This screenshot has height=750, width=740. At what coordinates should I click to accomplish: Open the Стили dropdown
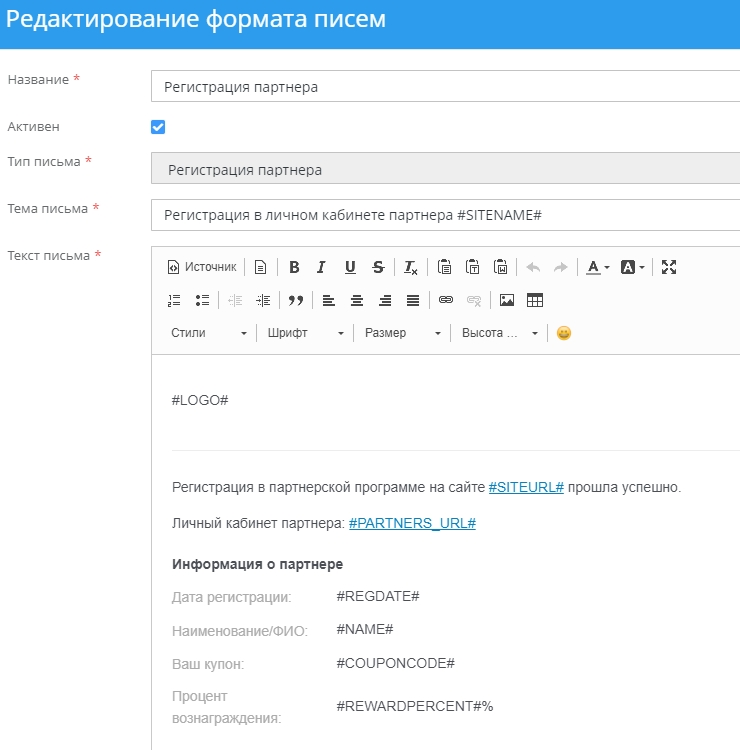pyautogui.click(x=208, y=333)
